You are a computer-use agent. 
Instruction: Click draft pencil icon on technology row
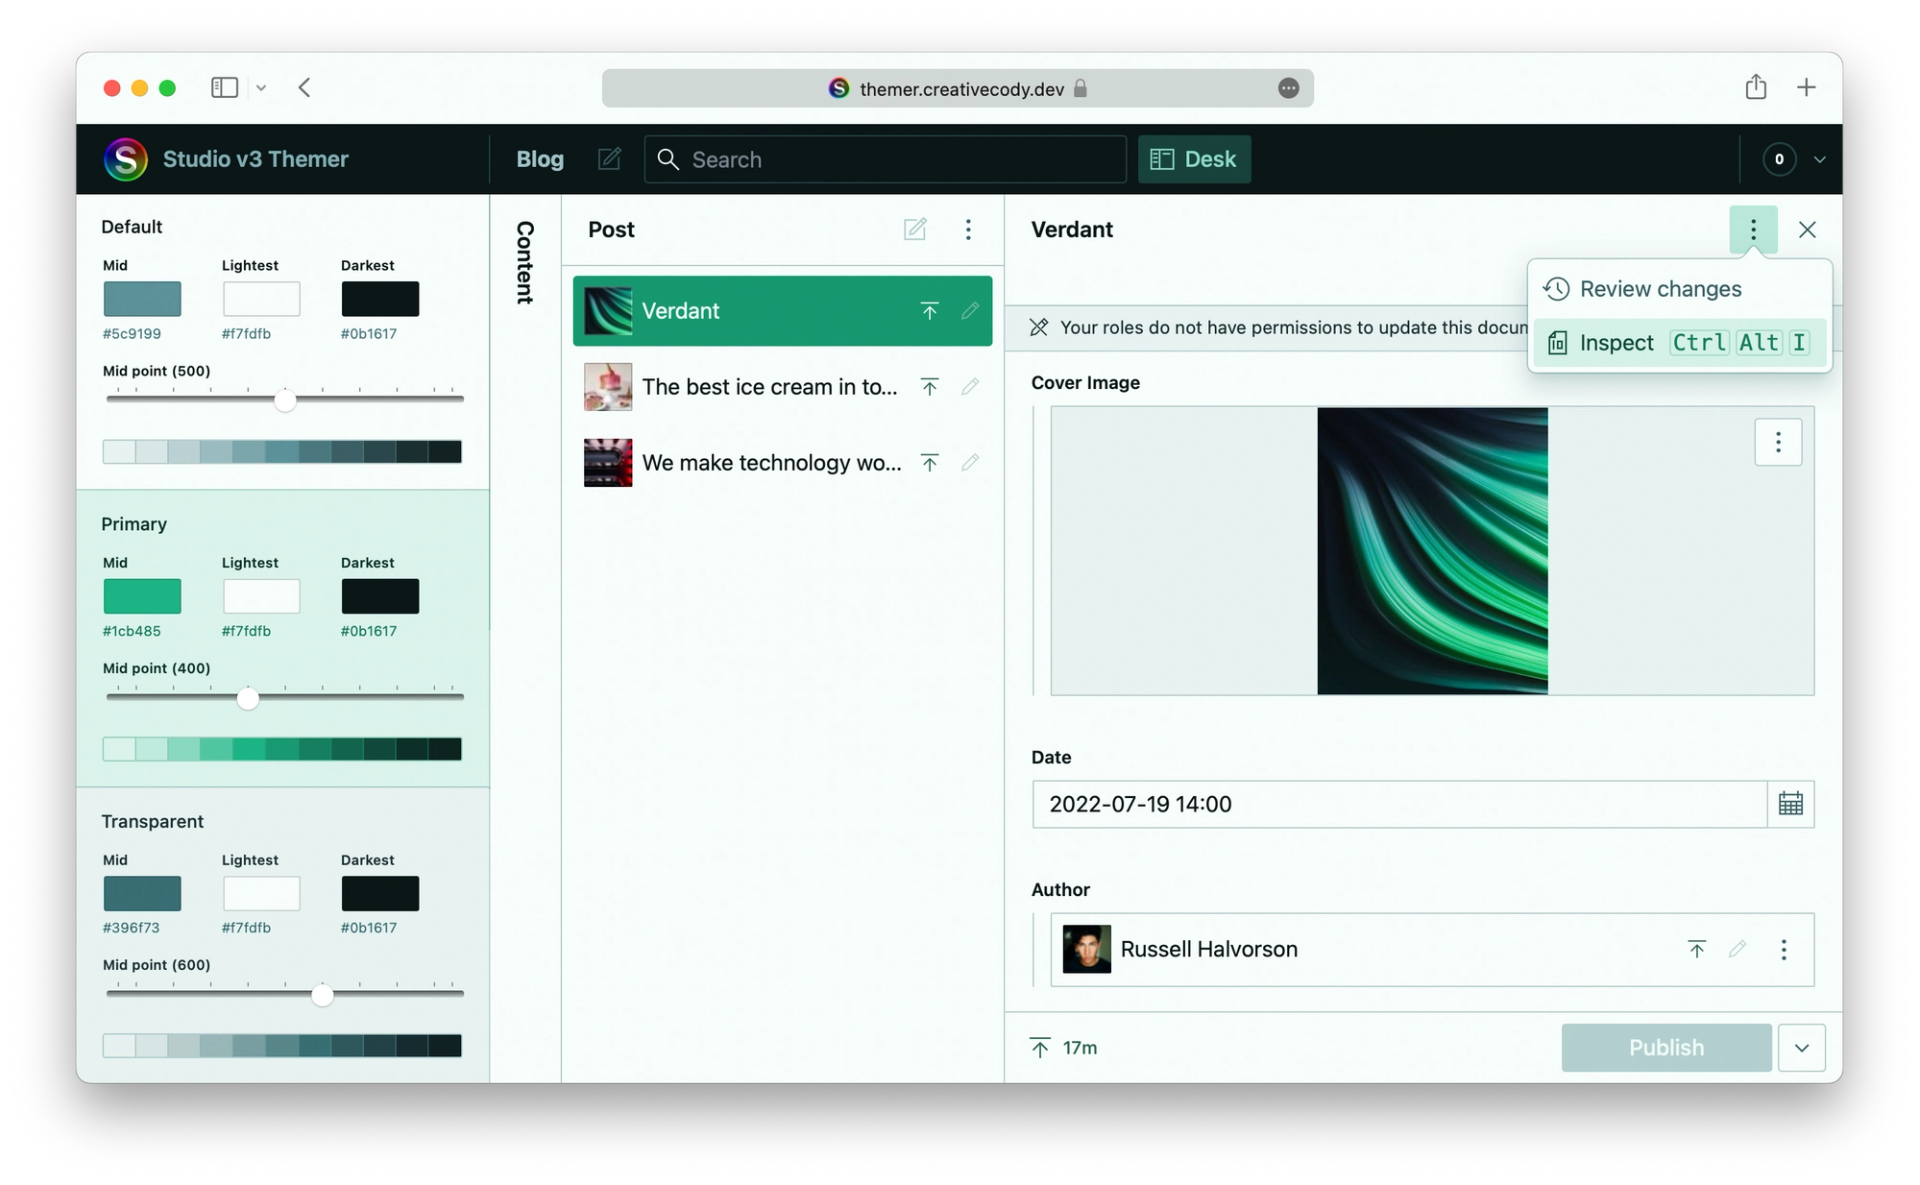(969, 463)
